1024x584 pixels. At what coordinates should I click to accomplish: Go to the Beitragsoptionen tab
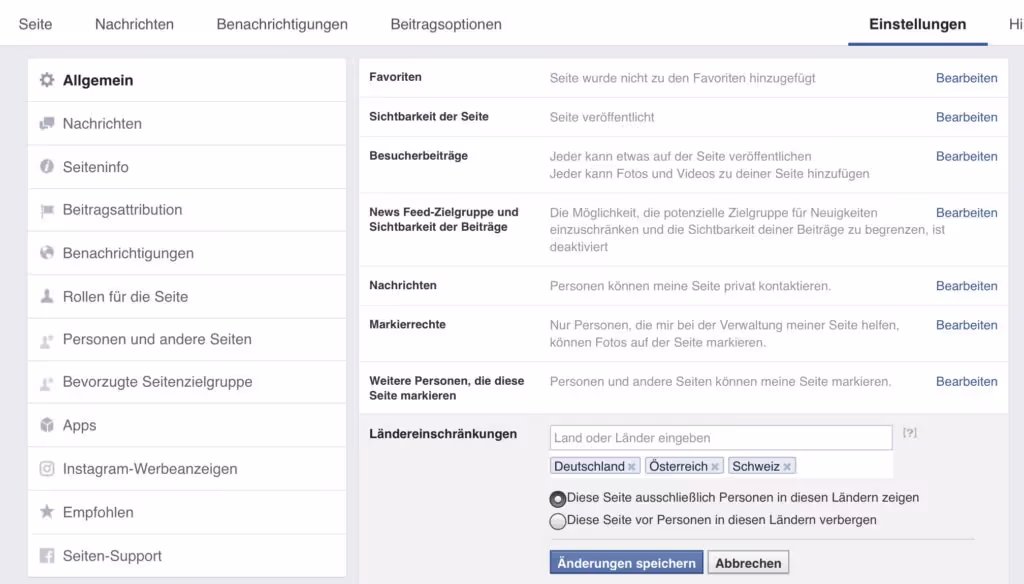click(x=446, y=24)
